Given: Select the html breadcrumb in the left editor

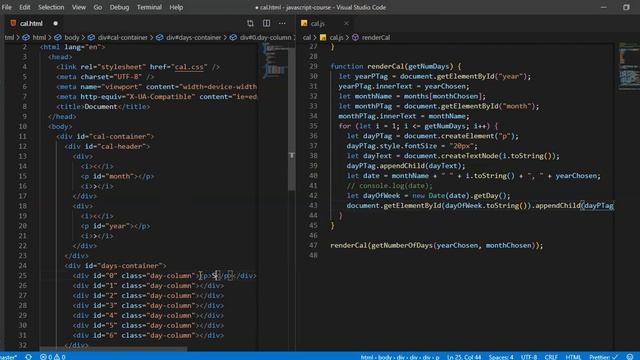Looking at the screenshot, I should [39, 38].
